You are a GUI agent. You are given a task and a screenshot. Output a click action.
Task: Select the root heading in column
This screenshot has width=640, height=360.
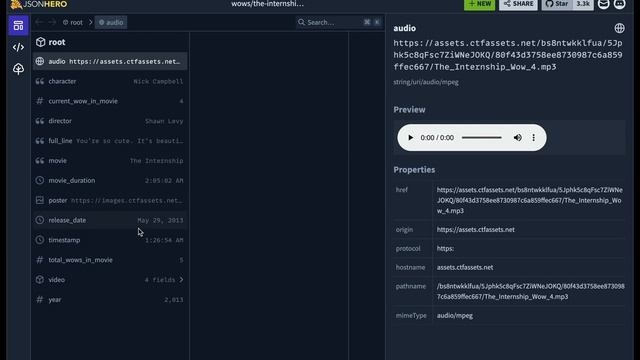(51, 42)
